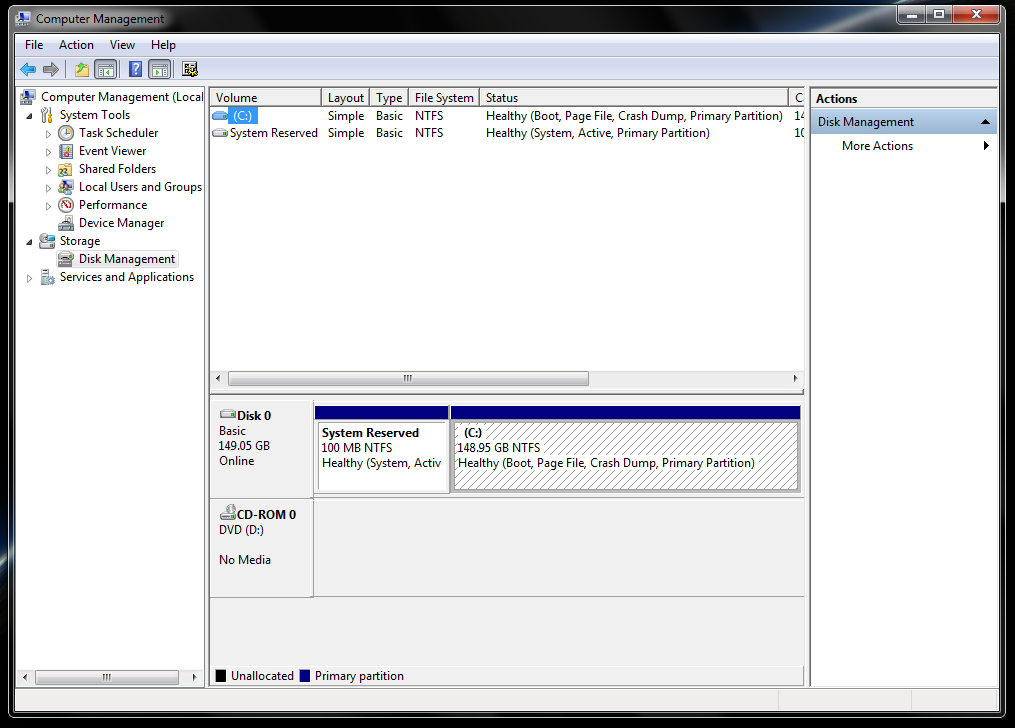1015x728 pixels.
Task: Expand the Services and Applications node
Action: click(29, 278)
